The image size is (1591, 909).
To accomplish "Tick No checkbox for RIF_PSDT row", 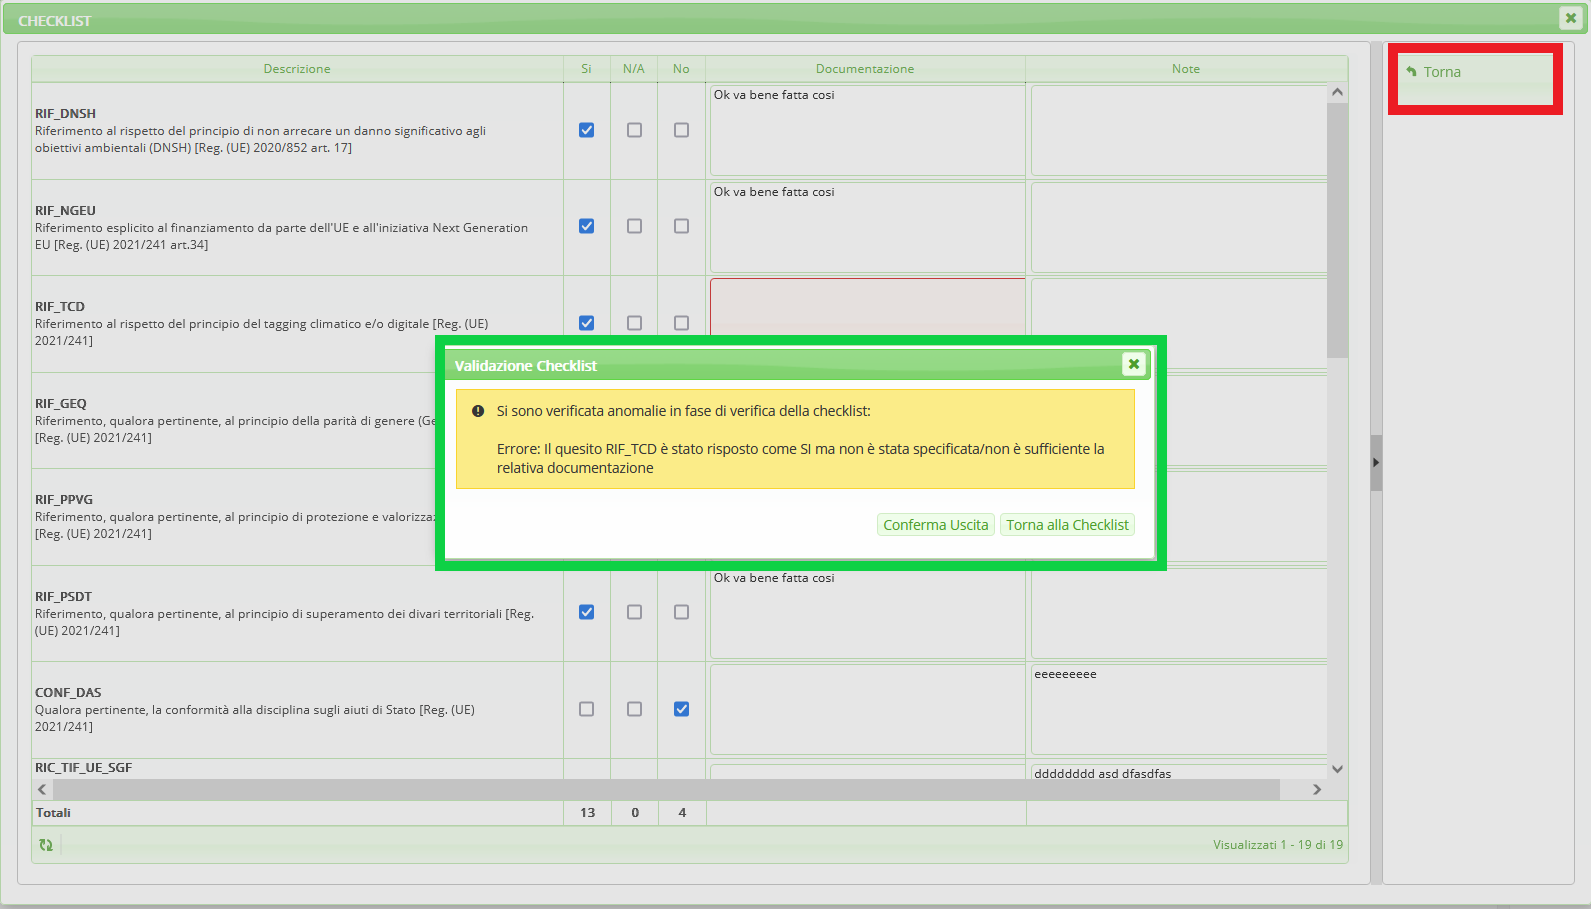I will (x=681, y=612).
